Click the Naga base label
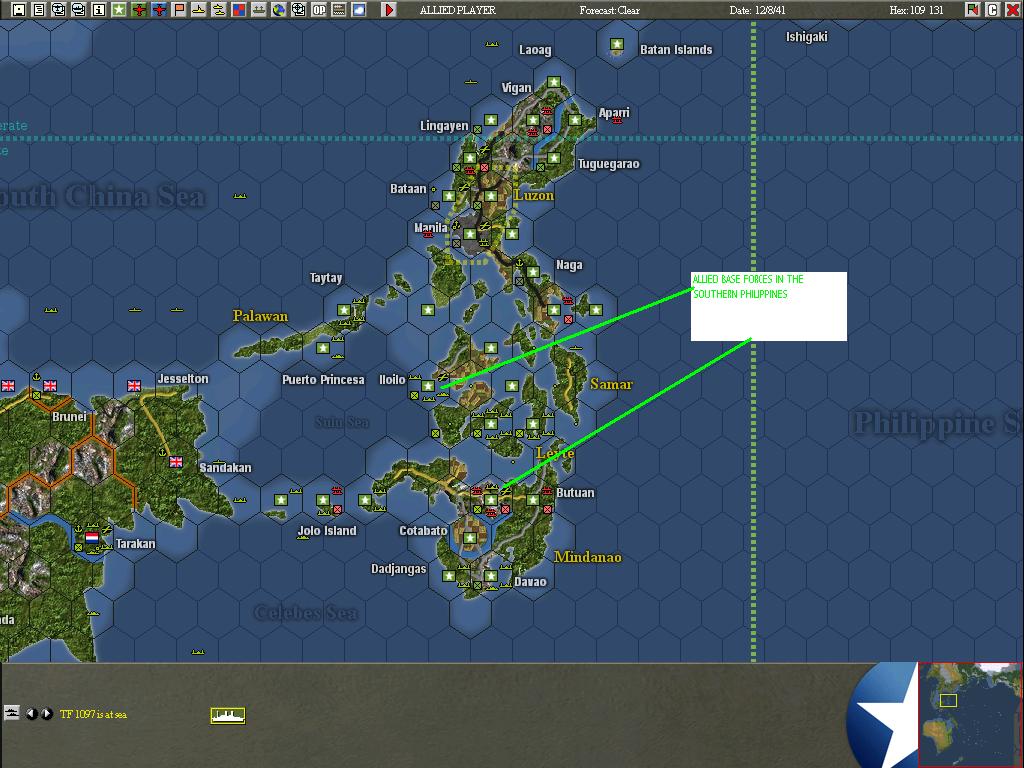 pos(569,264)
